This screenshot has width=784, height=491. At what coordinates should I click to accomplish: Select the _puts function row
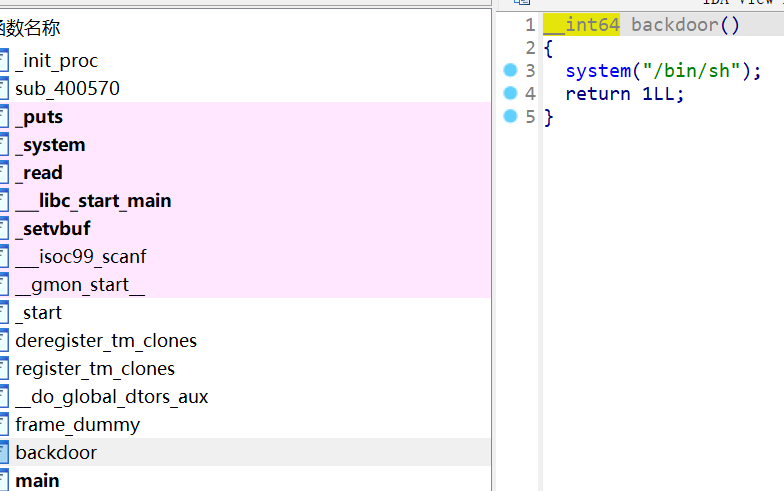coord(245,116)
